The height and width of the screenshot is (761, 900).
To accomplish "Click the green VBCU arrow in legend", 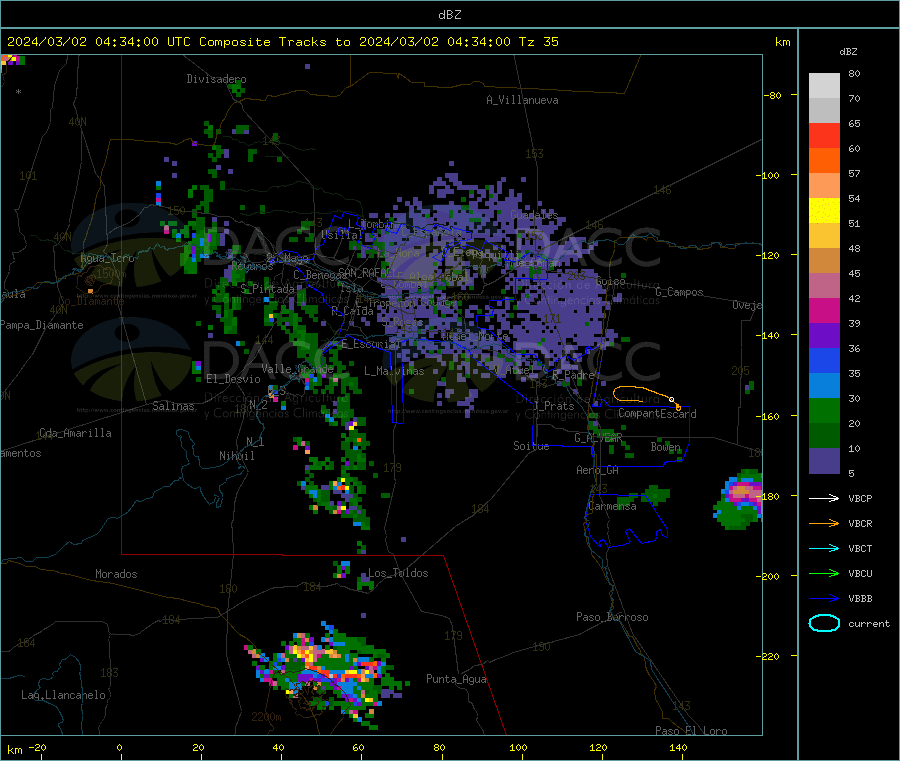I will pos(824,573).
